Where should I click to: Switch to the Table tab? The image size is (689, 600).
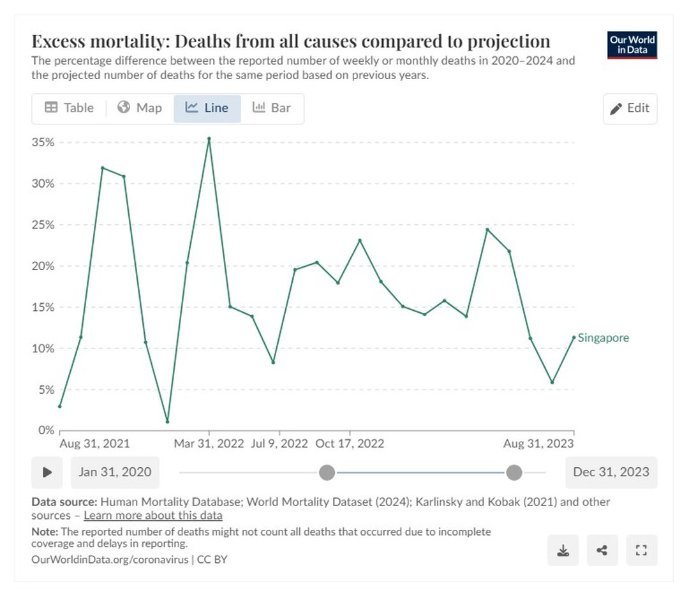click(x=69, y=108)
